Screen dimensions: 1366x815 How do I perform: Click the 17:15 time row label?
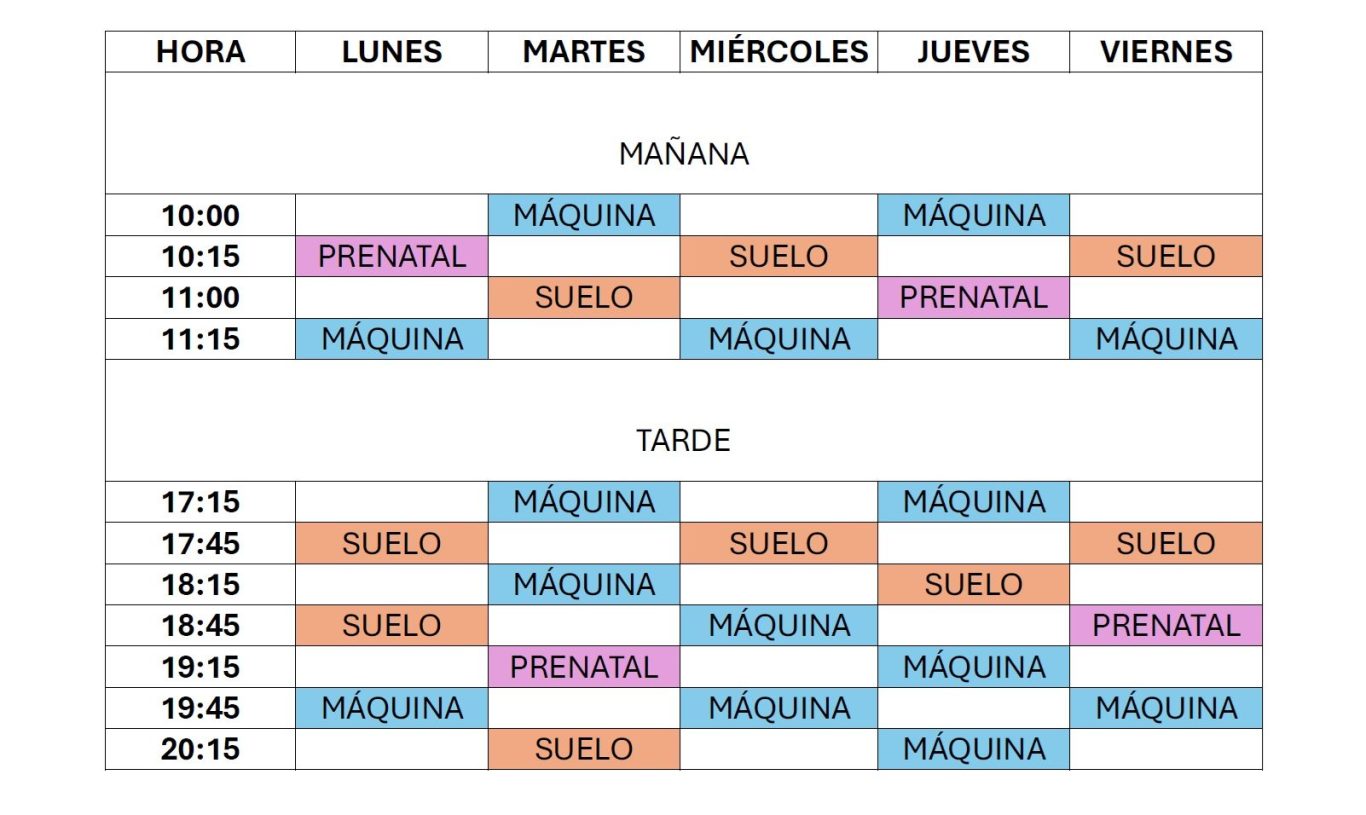click(x=201, y=502)
